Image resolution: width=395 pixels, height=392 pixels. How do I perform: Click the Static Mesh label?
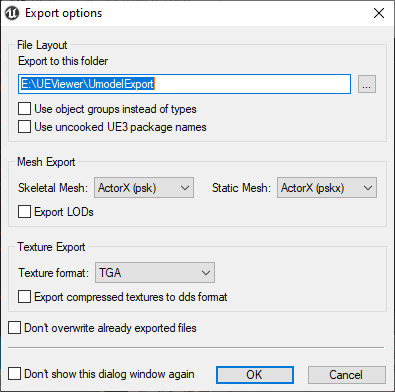click(x=241, y=188)
